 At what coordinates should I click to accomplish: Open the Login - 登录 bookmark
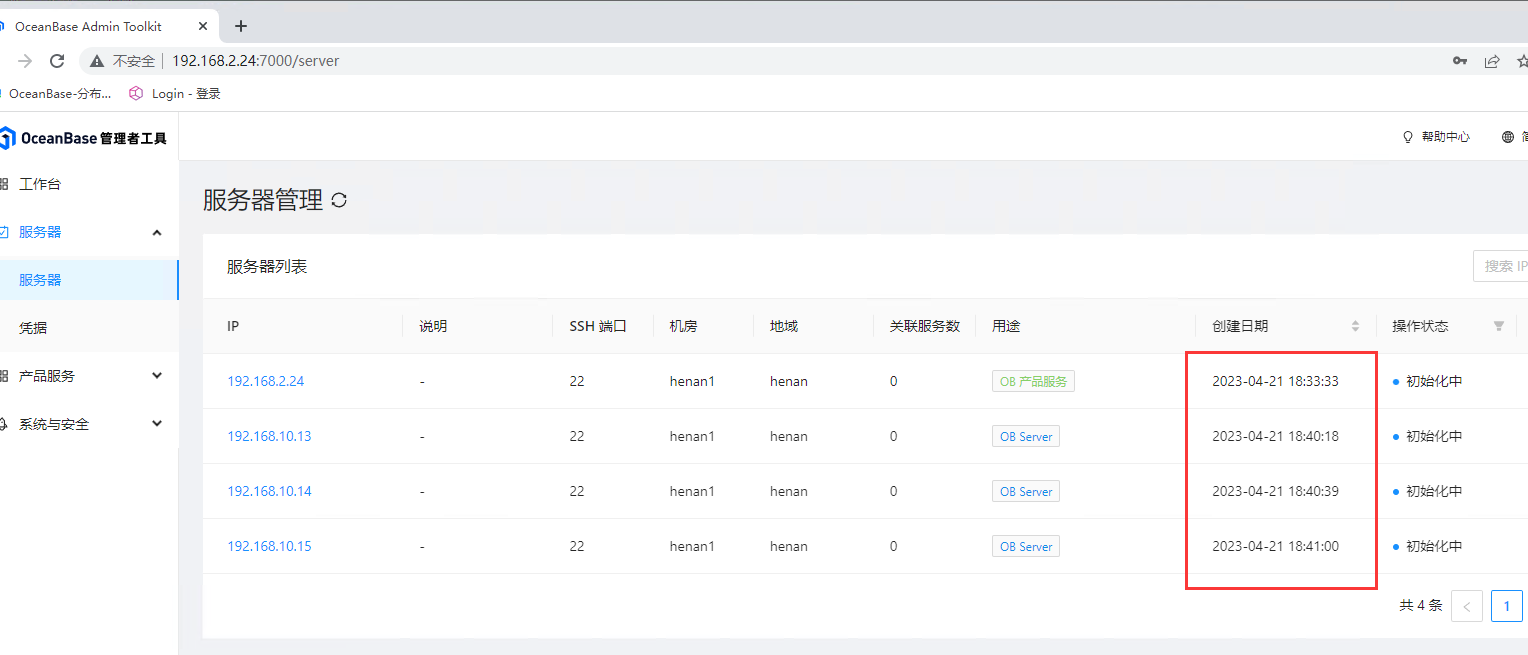(x=175, y=93)
